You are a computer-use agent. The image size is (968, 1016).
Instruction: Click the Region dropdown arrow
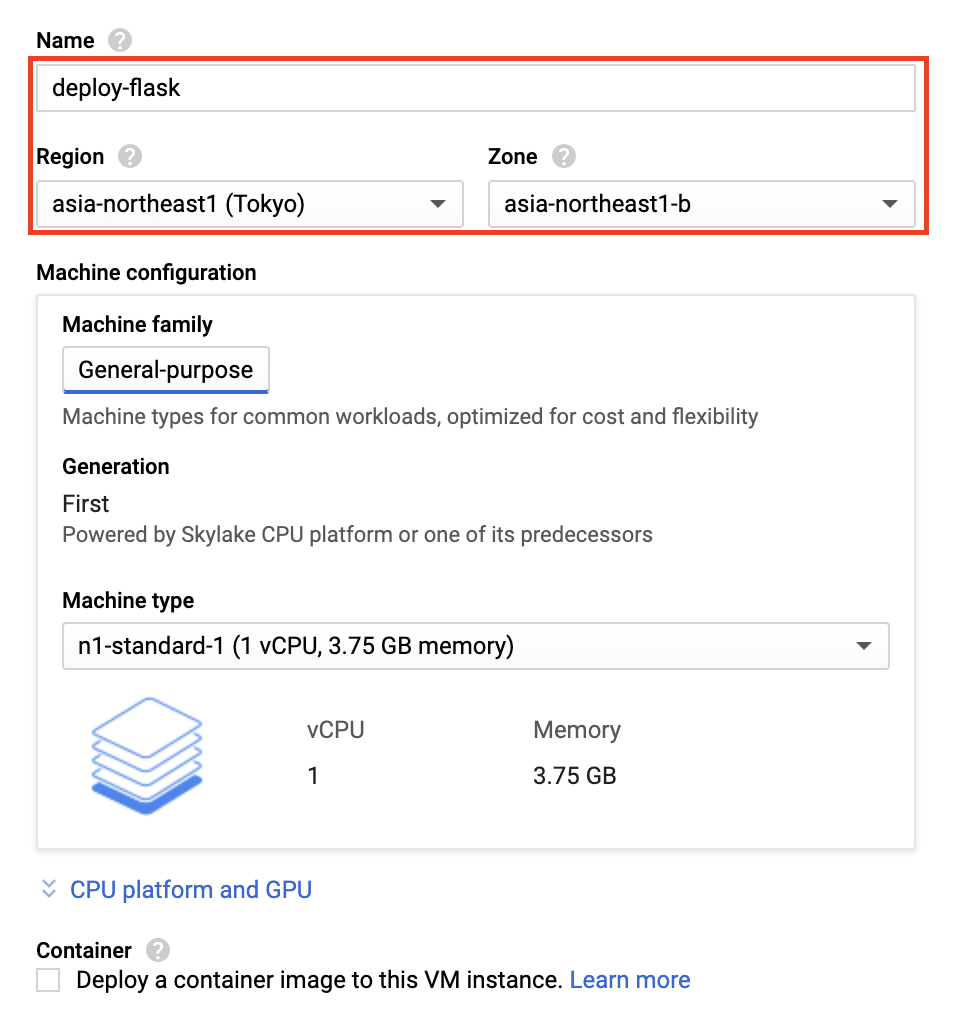coord(437,204)
